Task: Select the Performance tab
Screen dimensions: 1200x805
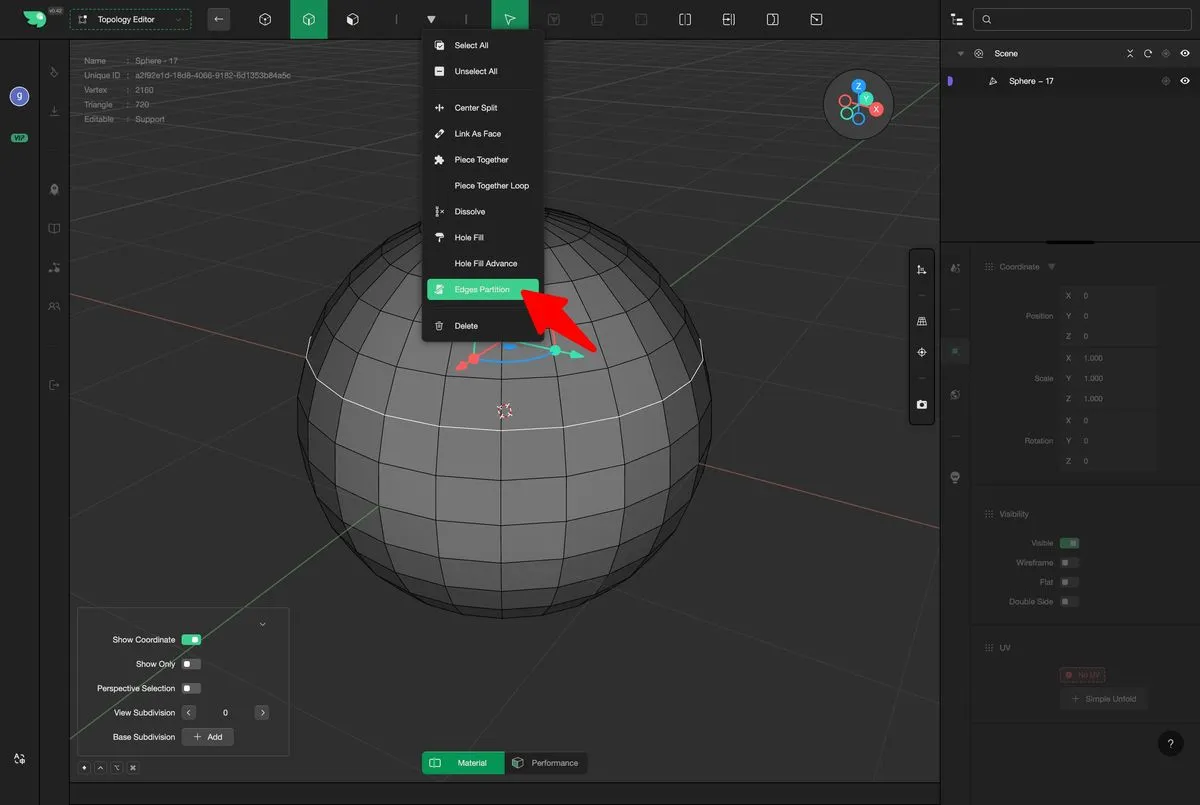Action: 545,763
